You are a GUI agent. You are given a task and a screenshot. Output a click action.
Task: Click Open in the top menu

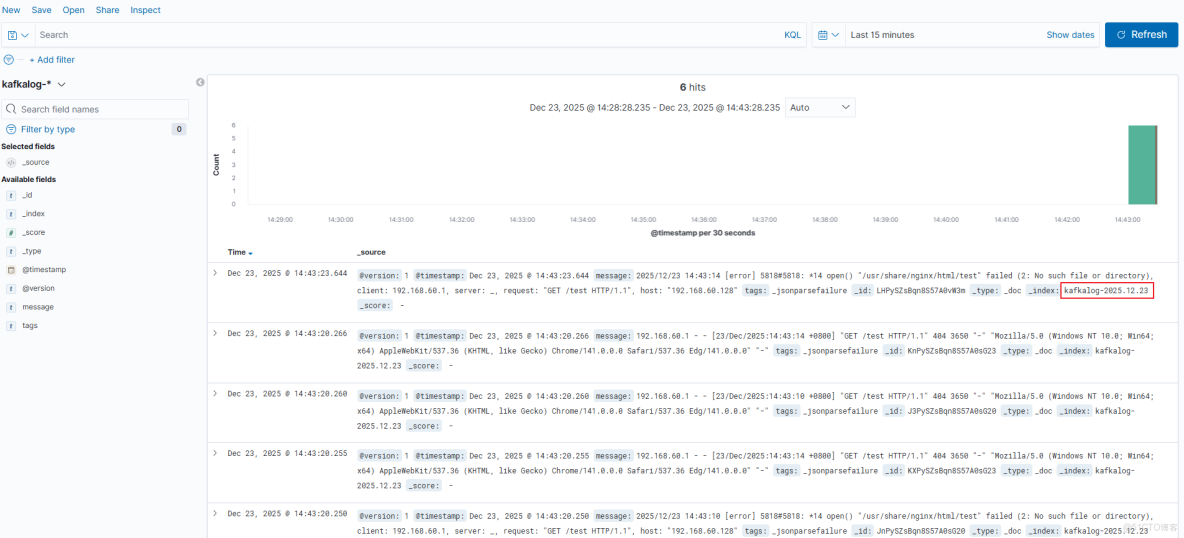[x=73, y=10]
